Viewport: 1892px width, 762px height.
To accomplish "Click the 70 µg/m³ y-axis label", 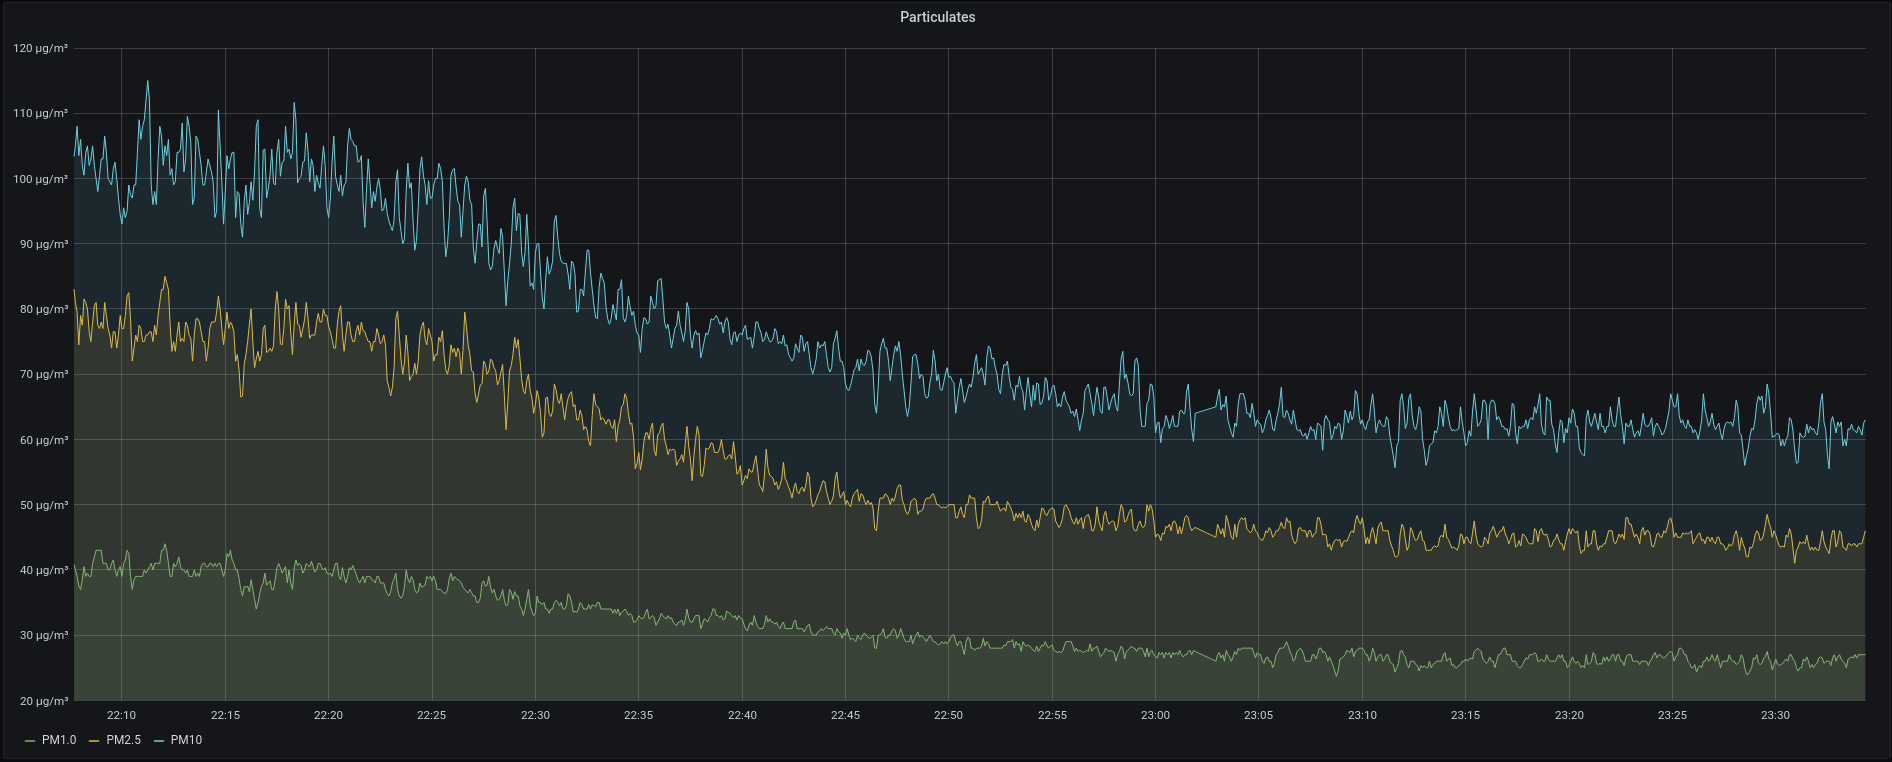I will pos(43,374).
